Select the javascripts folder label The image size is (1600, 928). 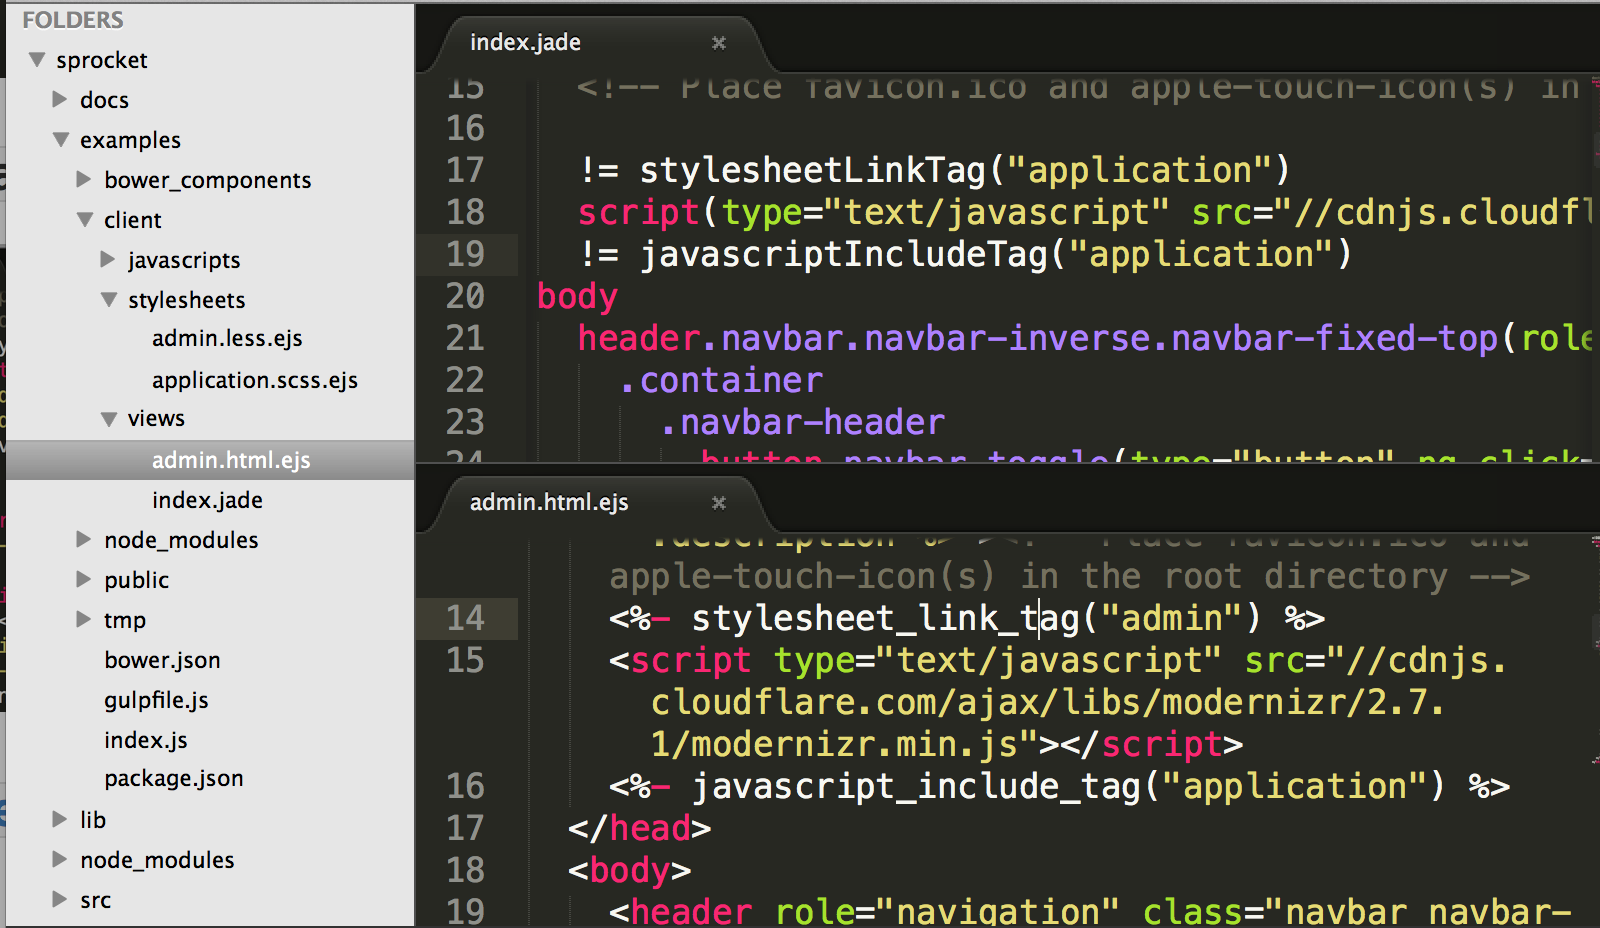(184, 260)
